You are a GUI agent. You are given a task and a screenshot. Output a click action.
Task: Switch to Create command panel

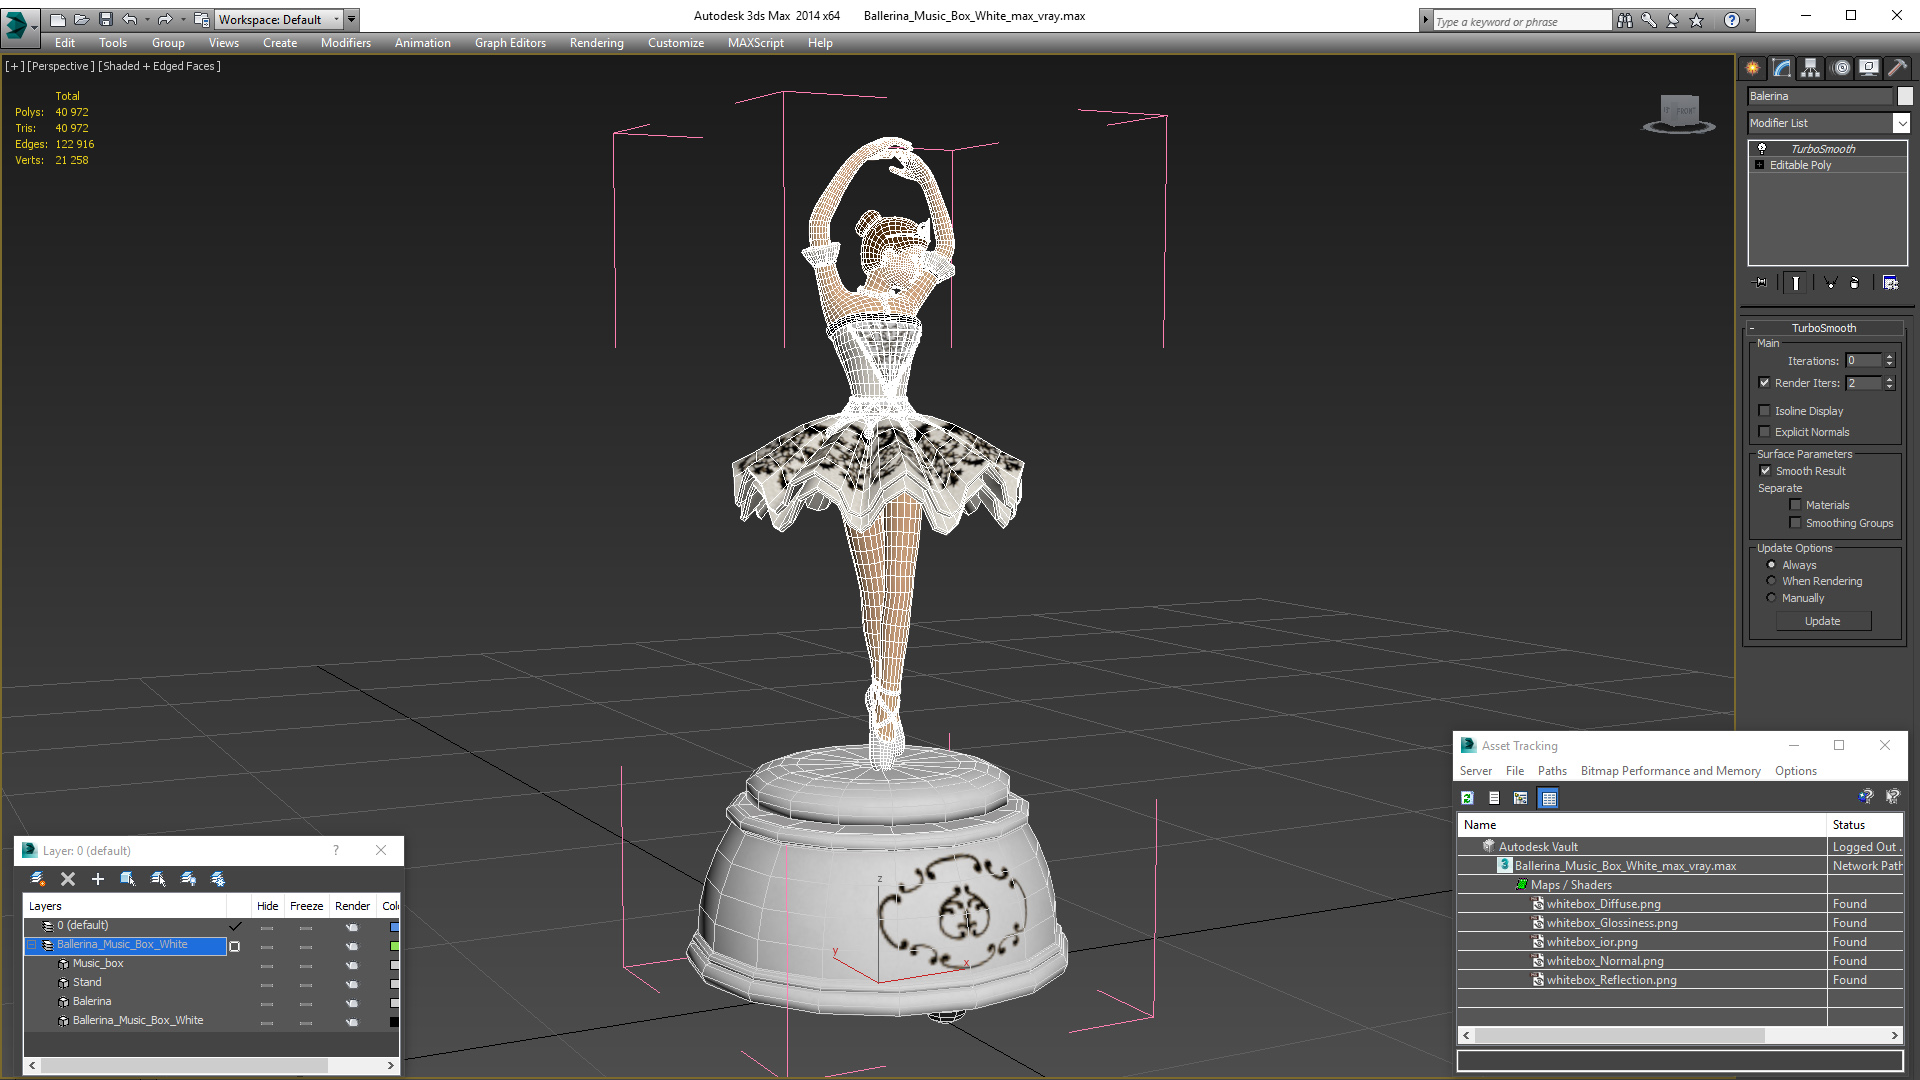[1753, 68]
